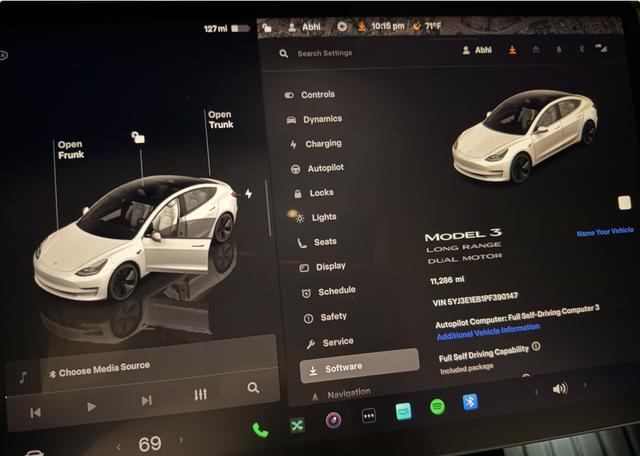Open the Safety settings

325,317
